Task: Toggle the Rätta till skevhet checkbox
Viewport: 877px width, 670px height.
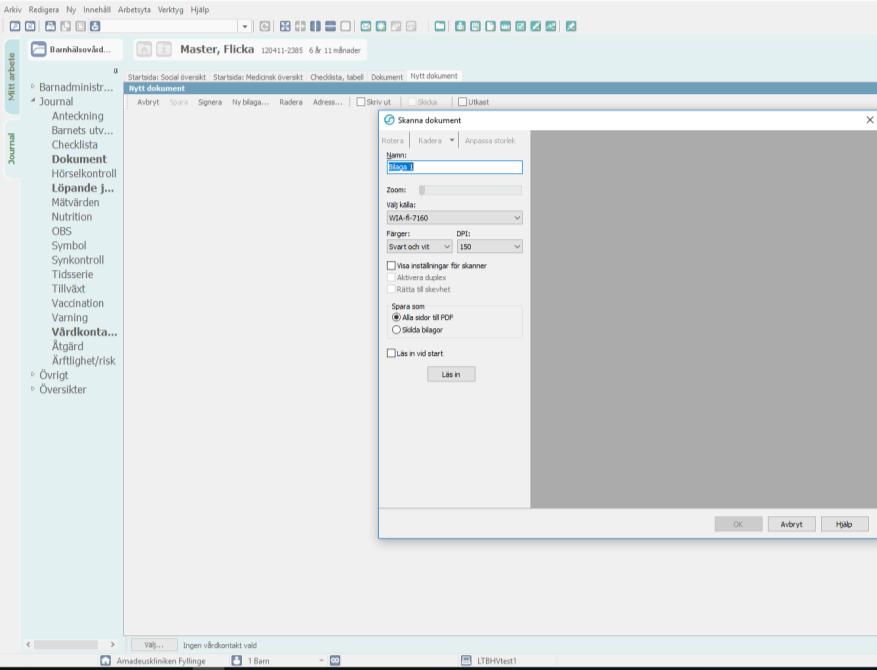Action: (x=391, y=289)
